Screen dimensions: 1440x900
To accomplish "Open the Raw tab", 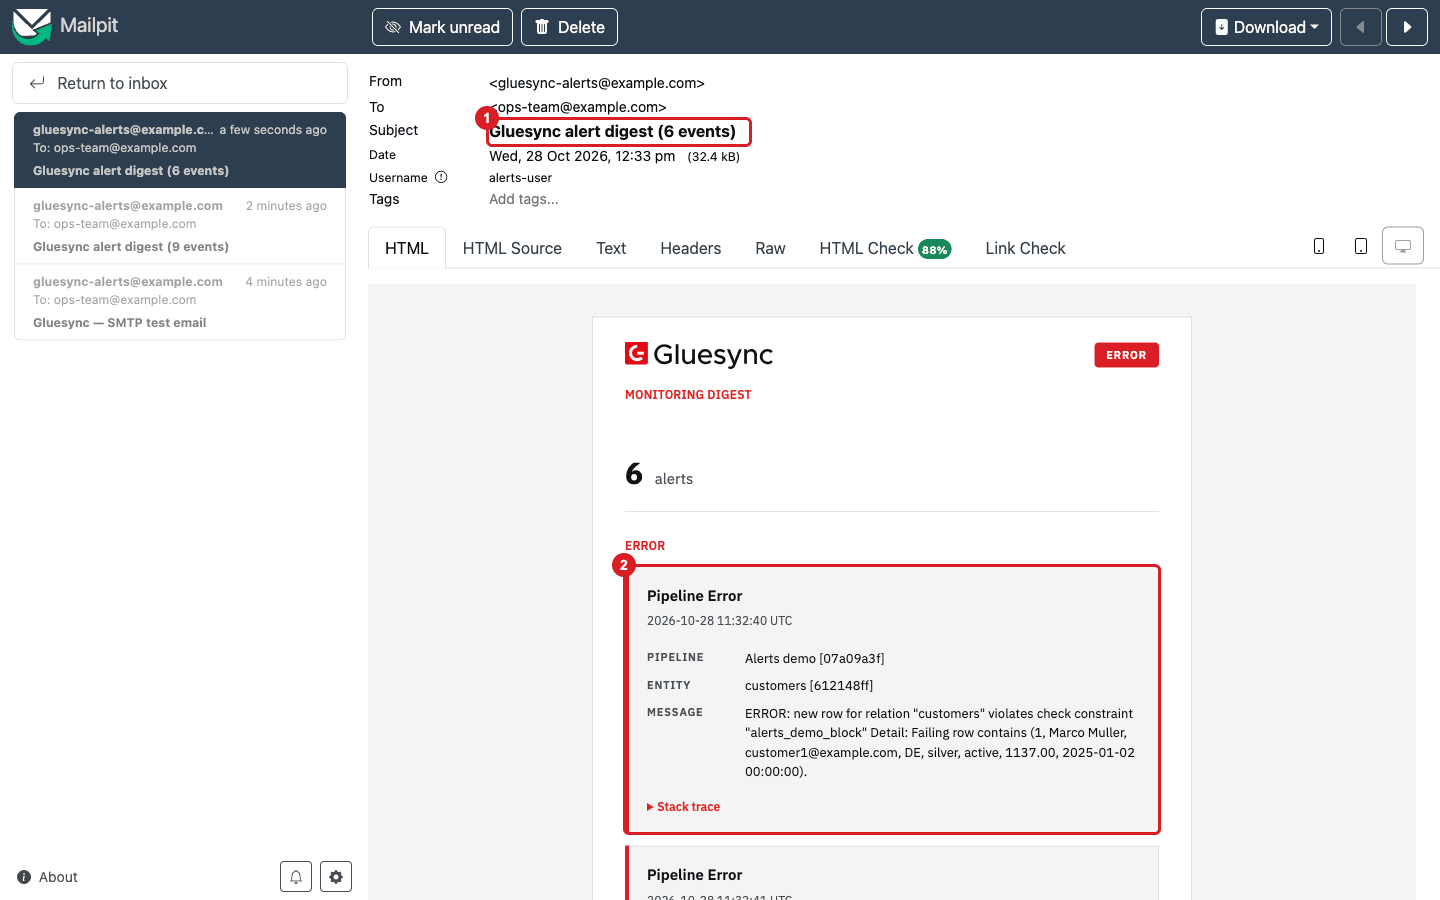I will 770,248.
